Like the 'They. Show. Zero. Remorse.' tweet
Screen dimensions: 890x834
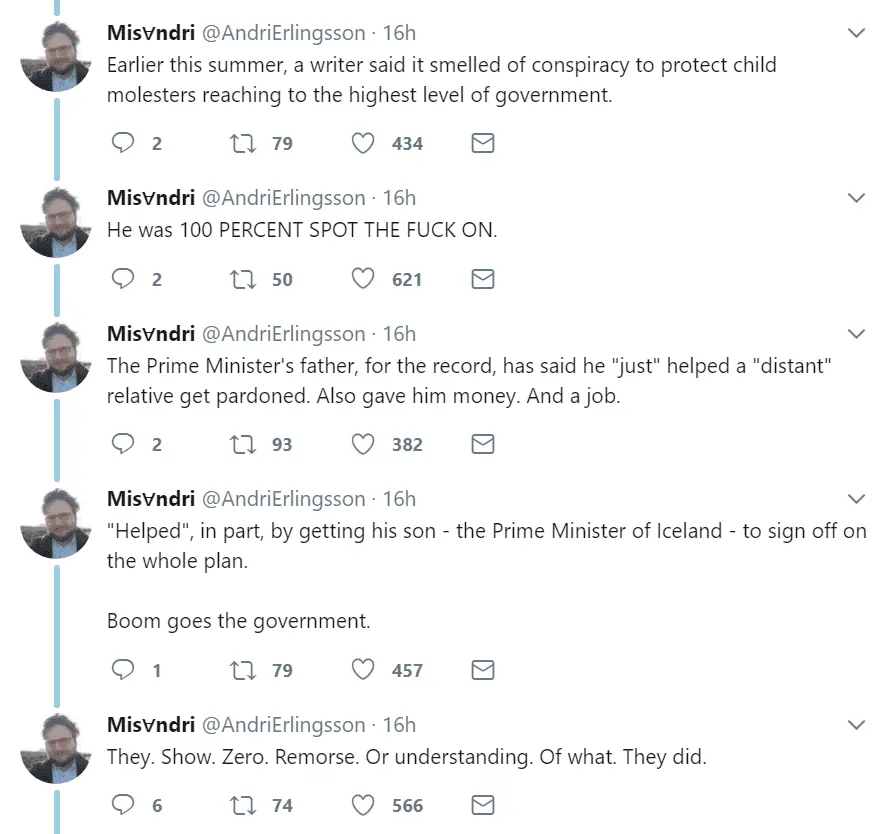click(363, 805)
